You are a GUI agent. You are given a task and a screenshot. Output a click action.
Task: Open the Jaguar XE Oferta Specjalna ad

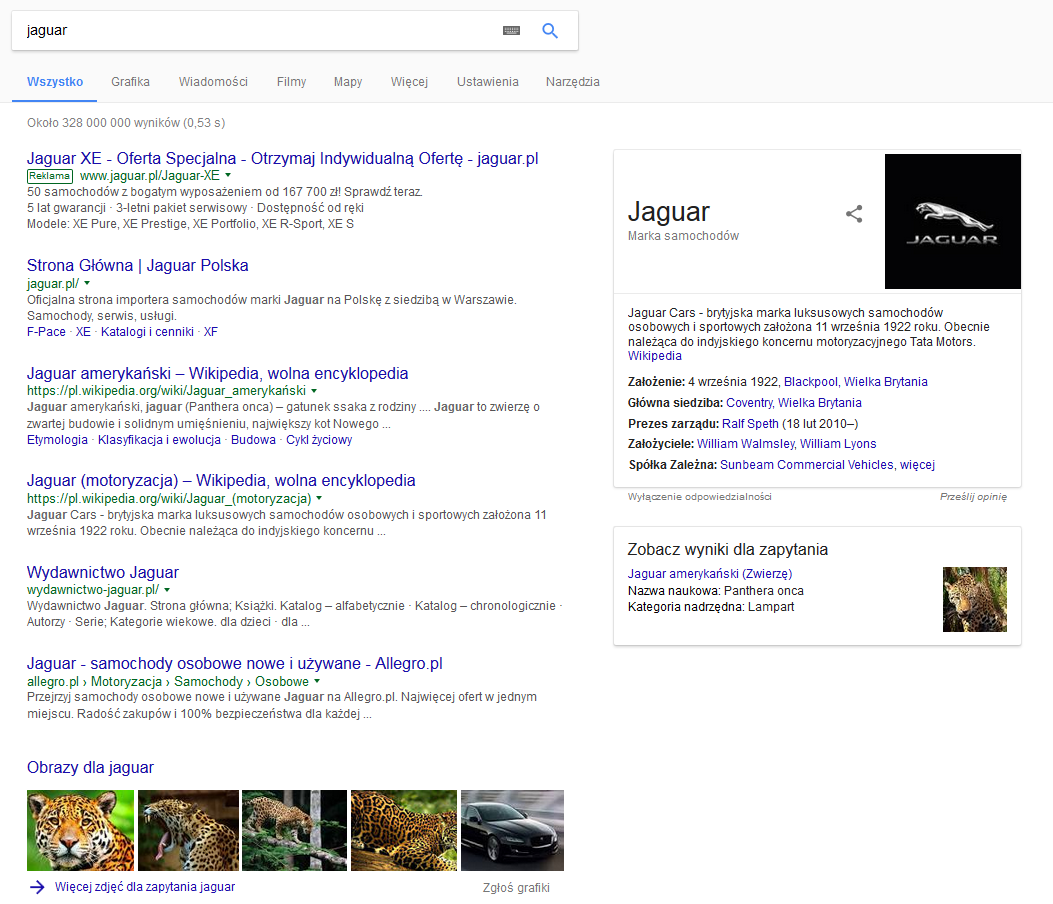coord(282,159)
